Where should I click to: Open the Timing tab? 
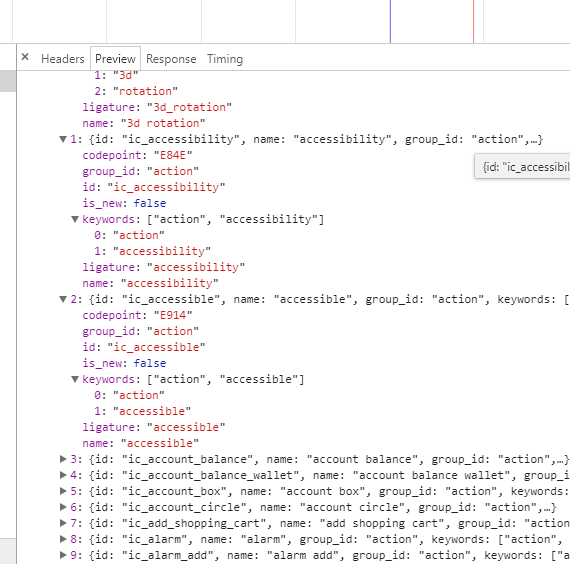(x=225, y=59)
